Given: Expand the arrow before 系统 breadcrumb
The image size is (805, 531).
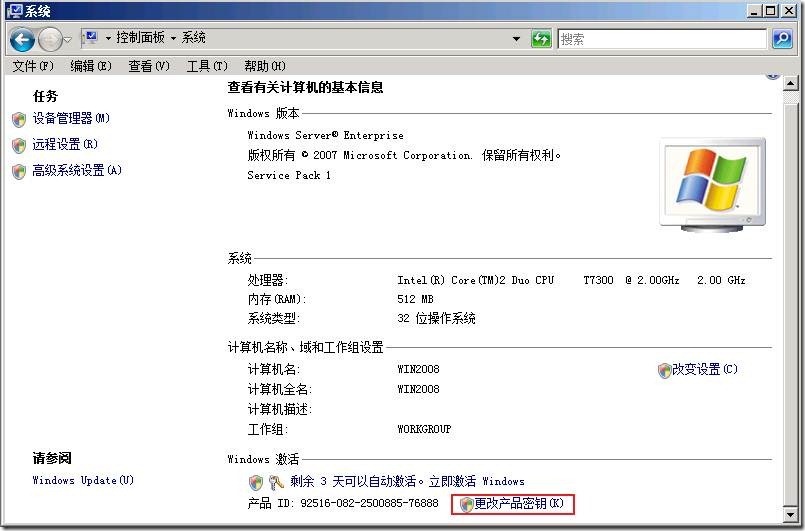Looking at the screenshot, I should pyautogui.click(x=174, y=38).
